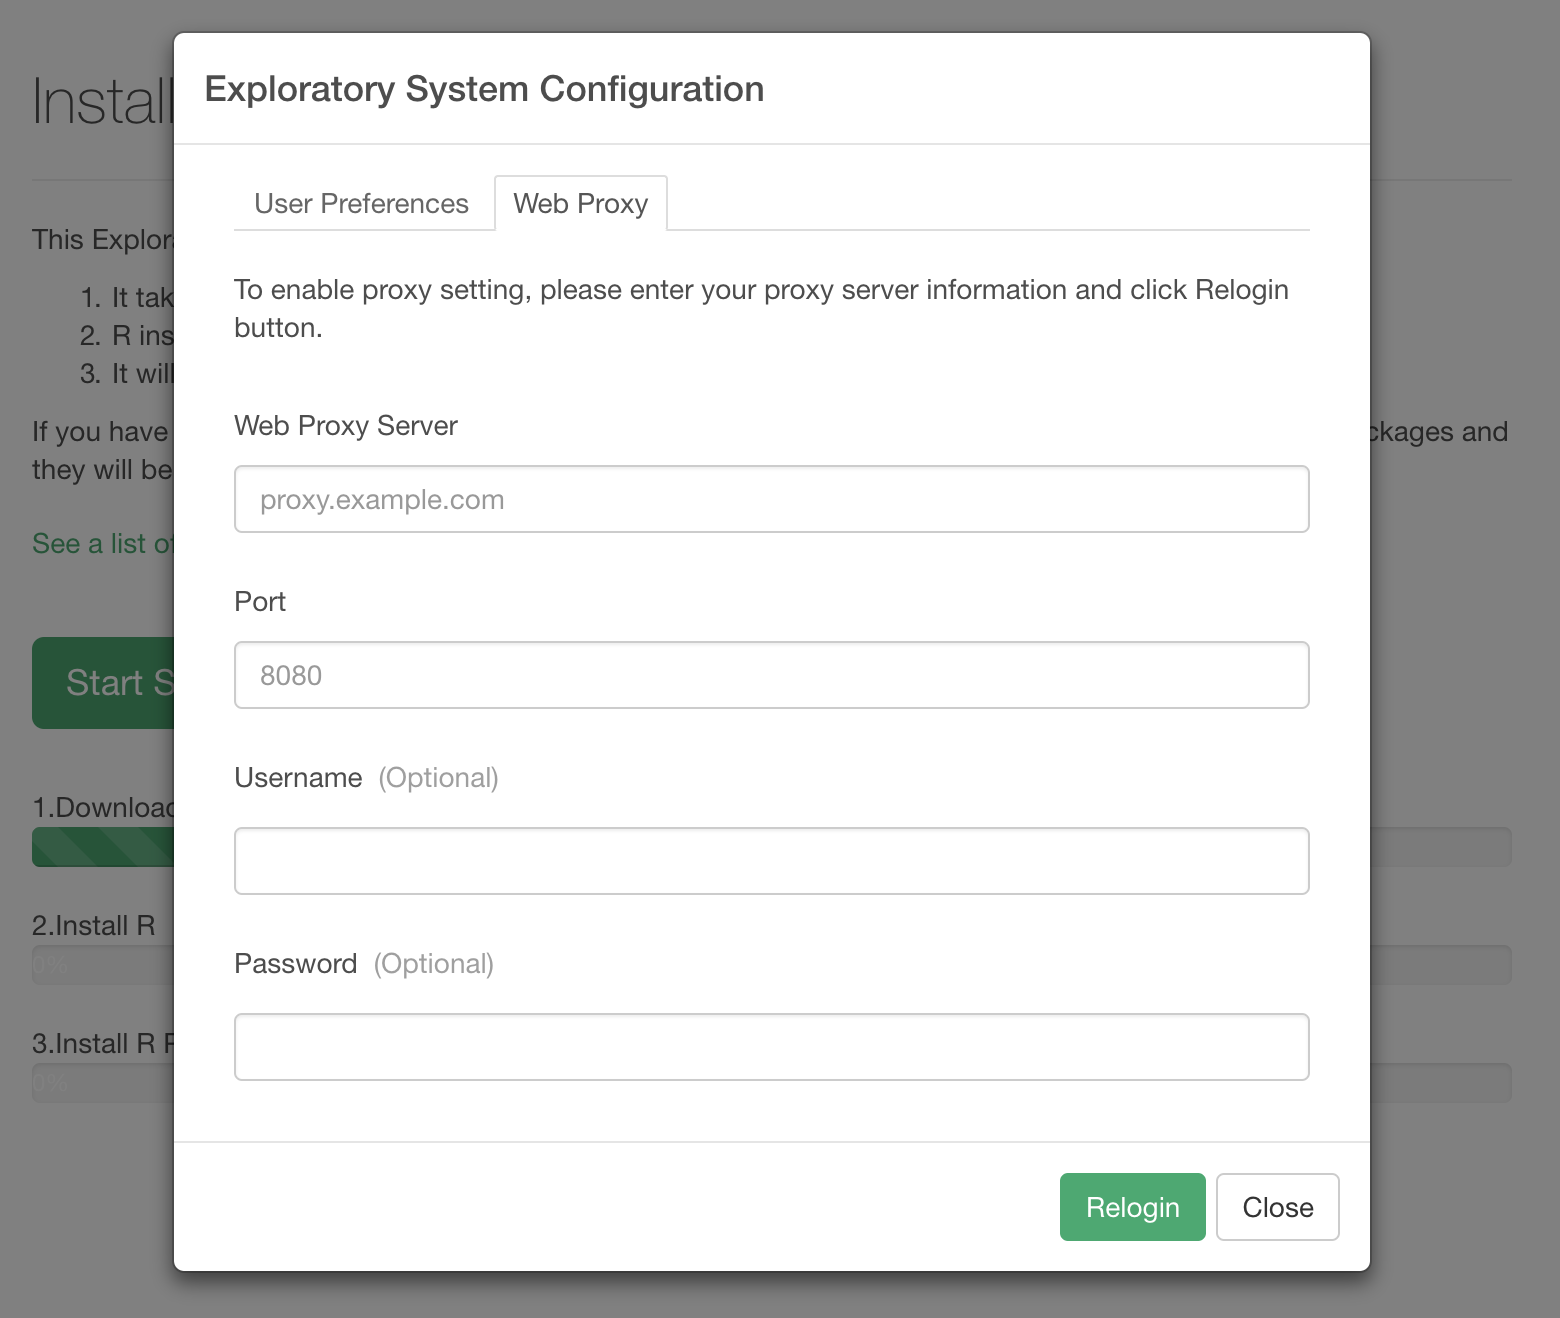The height and width of the screenshot is (1318, 1560).
Task: Click into the Port field
Action: (x=771, y=675)
